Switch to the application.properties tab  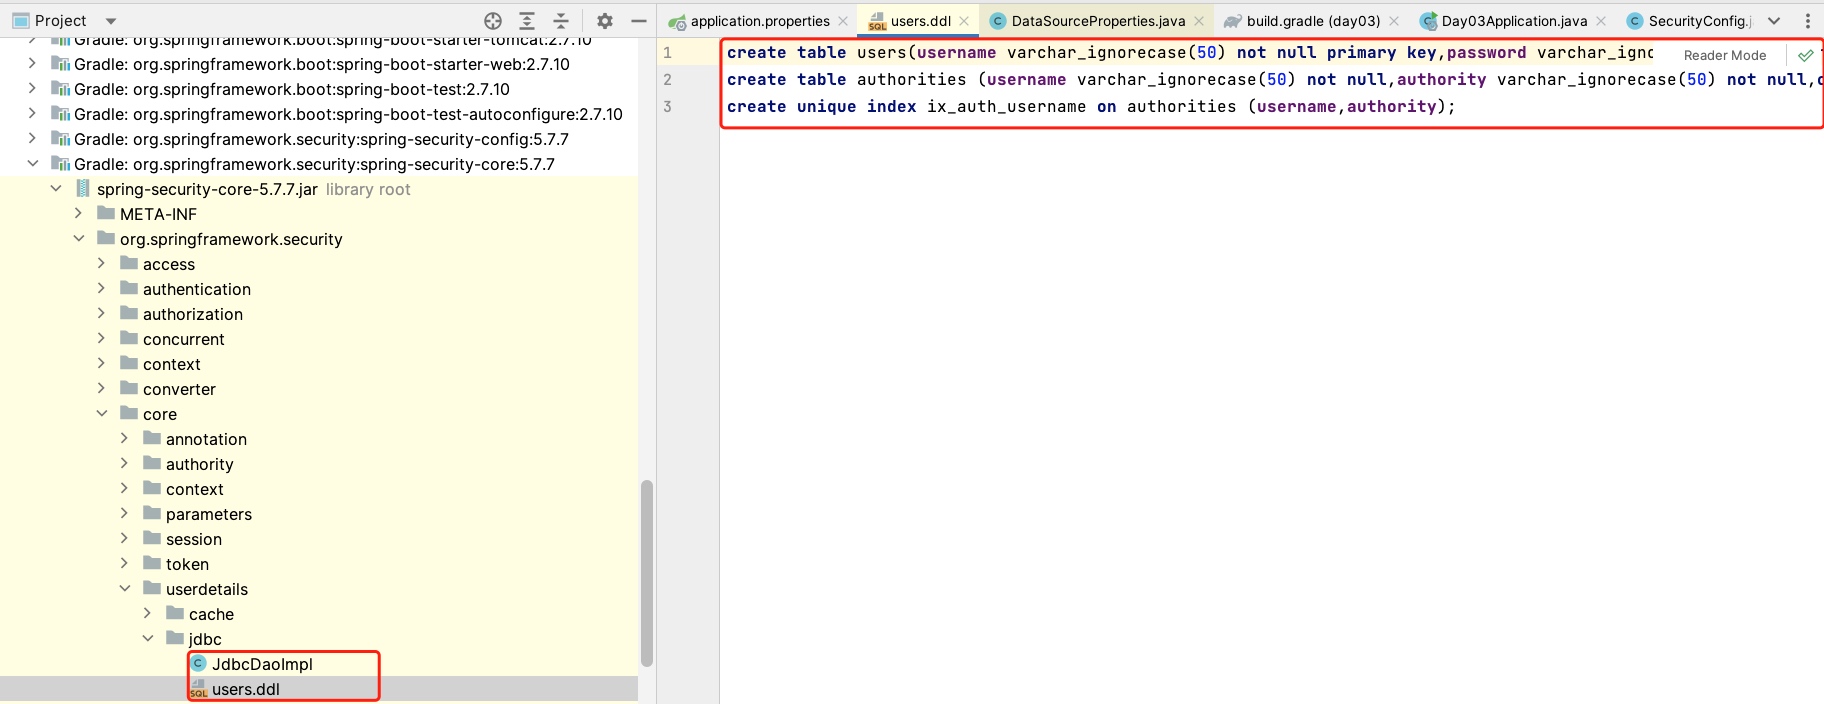(760, 21)
